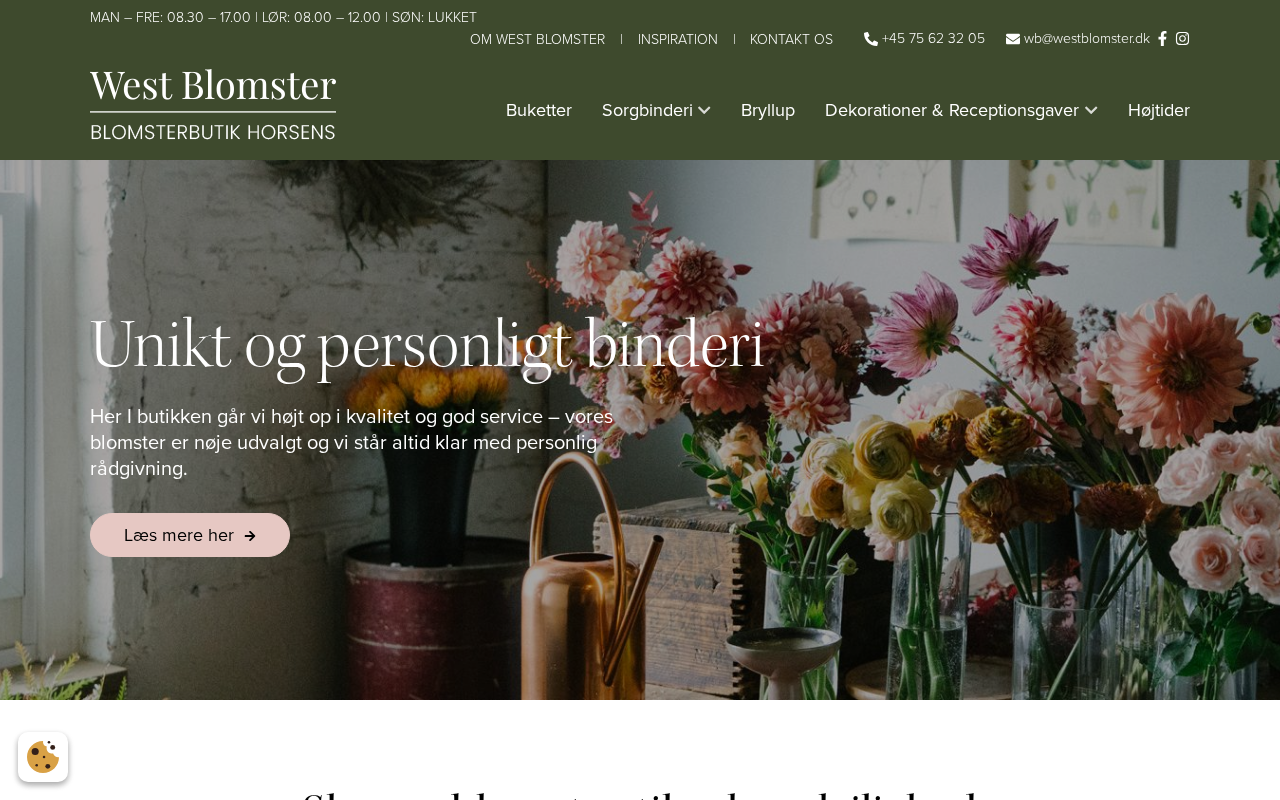Image resolution: width=1280 pixels, height=800 pixels.
Task: Call phone number +45 75 62 32 05
Action: (x=933, y=39)
